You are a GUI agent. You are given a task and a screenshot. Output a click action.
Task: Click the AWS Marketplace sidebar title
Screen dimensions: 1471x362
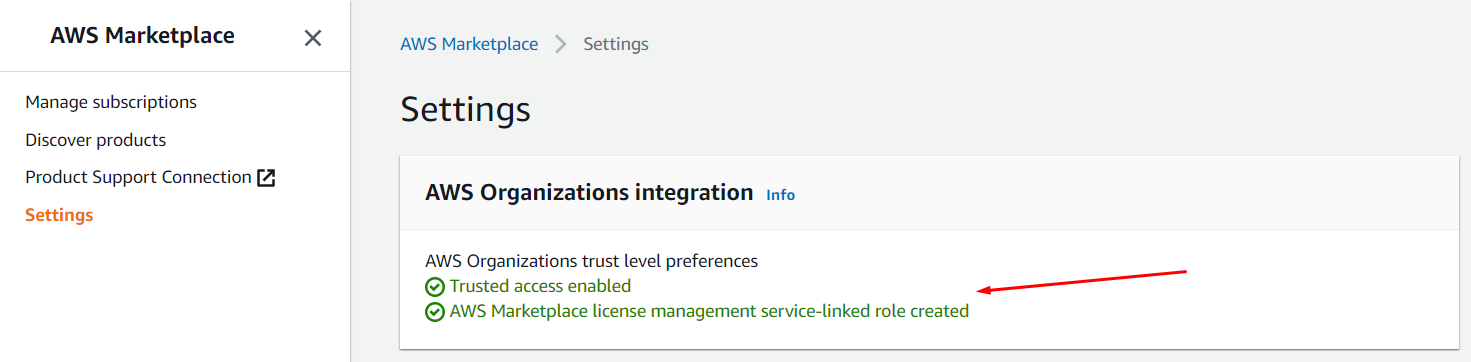coord(142,36)
